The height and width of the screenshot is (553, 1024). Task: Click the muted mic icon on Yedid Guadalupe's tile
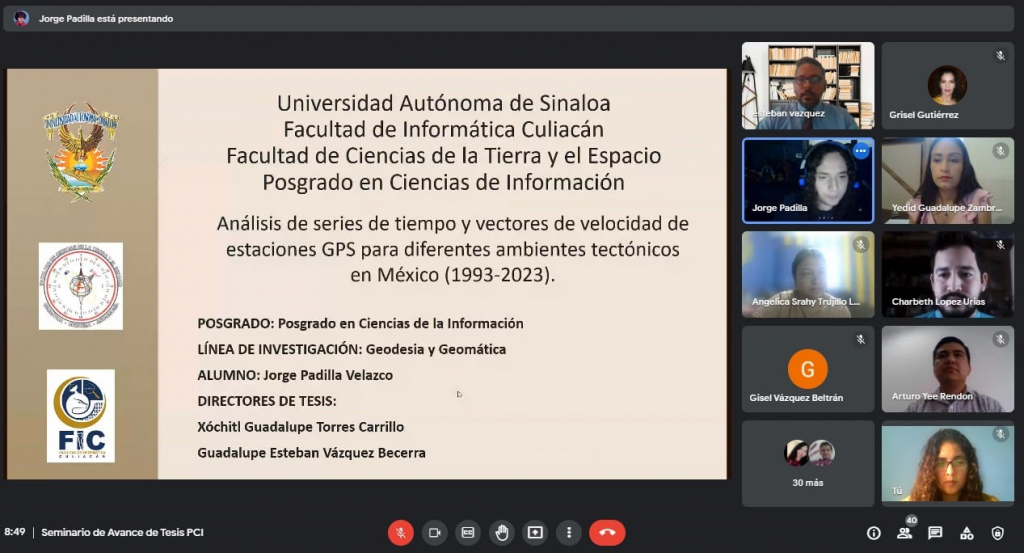(x=1000, y=151)
